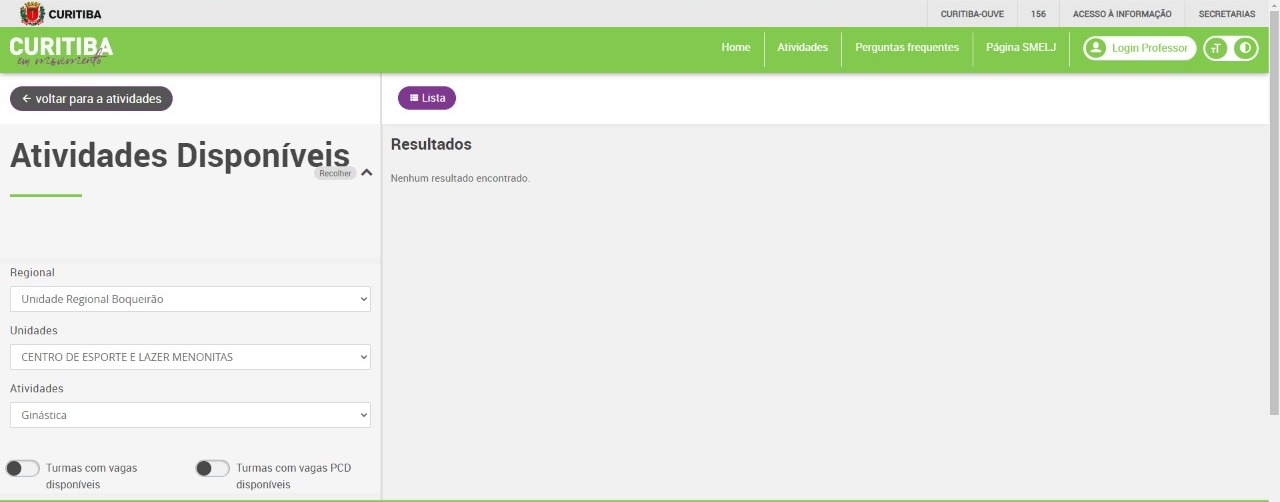Open SECRETARIAS top link

[1227, 14]
